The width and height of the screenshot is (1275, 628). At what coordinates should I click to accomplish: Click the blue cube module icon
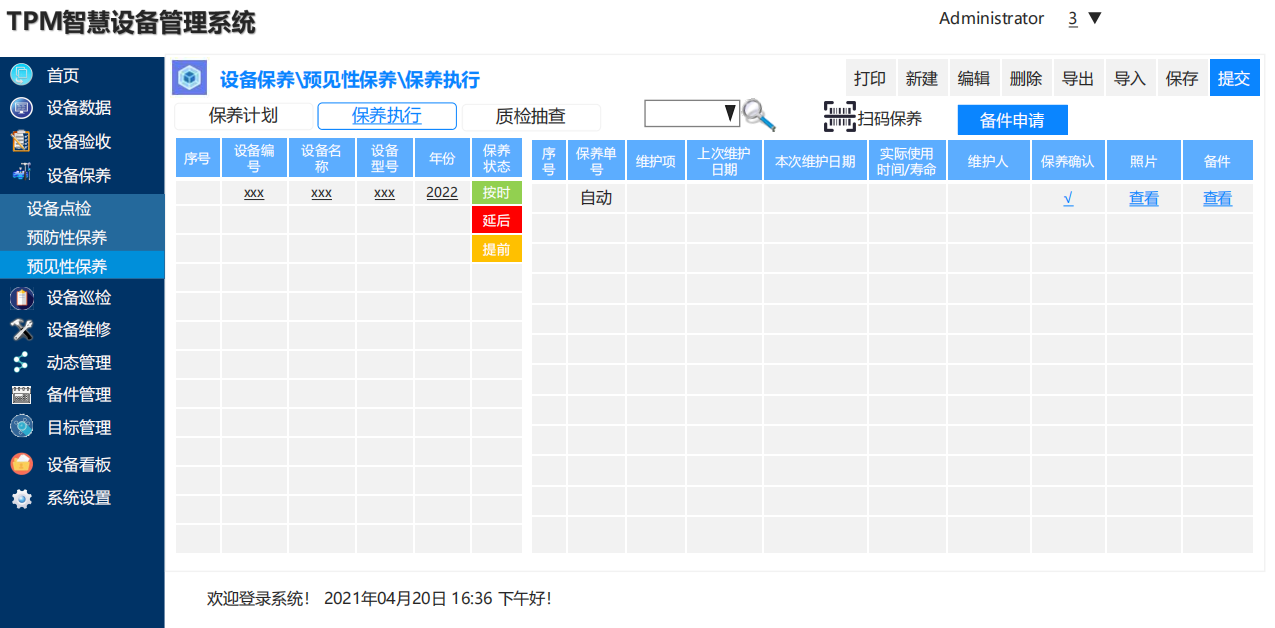[x=189, y=78]
